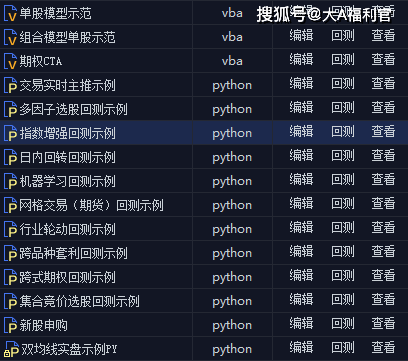Image resolution: width=408 pixels, height=361 pixels.
Task: Click 编辑 for 双均线实盘示例PY
Action: [301, 347]
